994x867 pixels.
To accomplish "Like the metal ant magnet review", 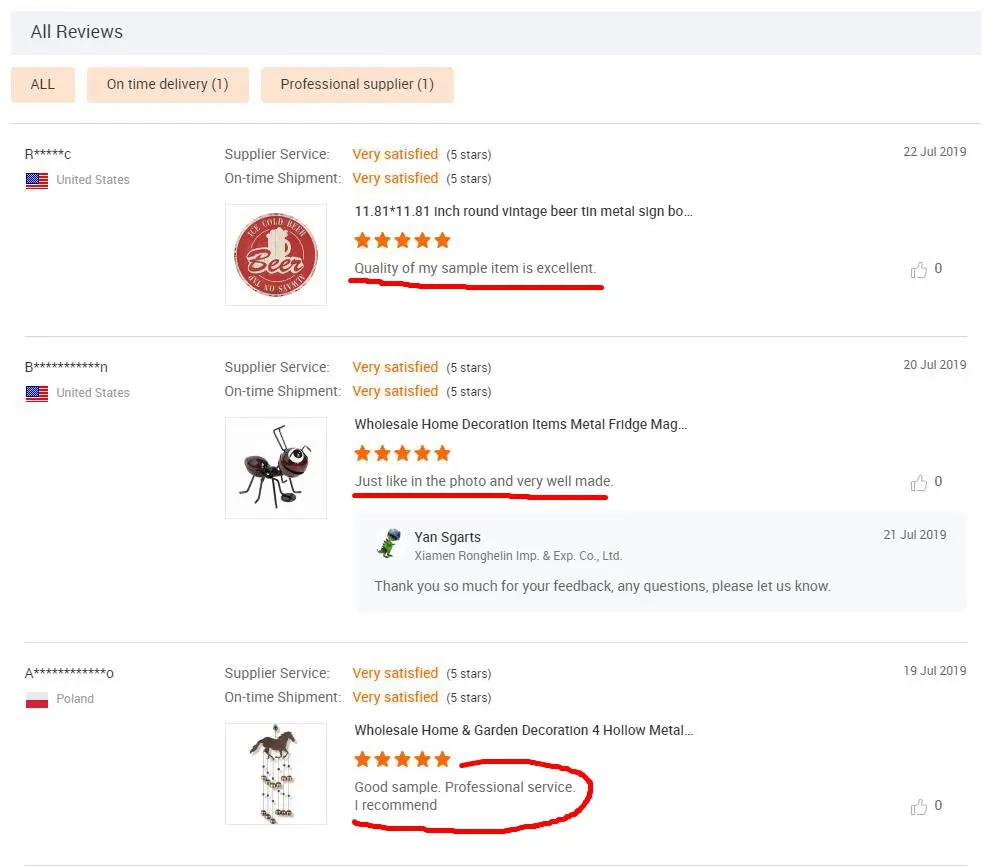I will pos(918,483).
